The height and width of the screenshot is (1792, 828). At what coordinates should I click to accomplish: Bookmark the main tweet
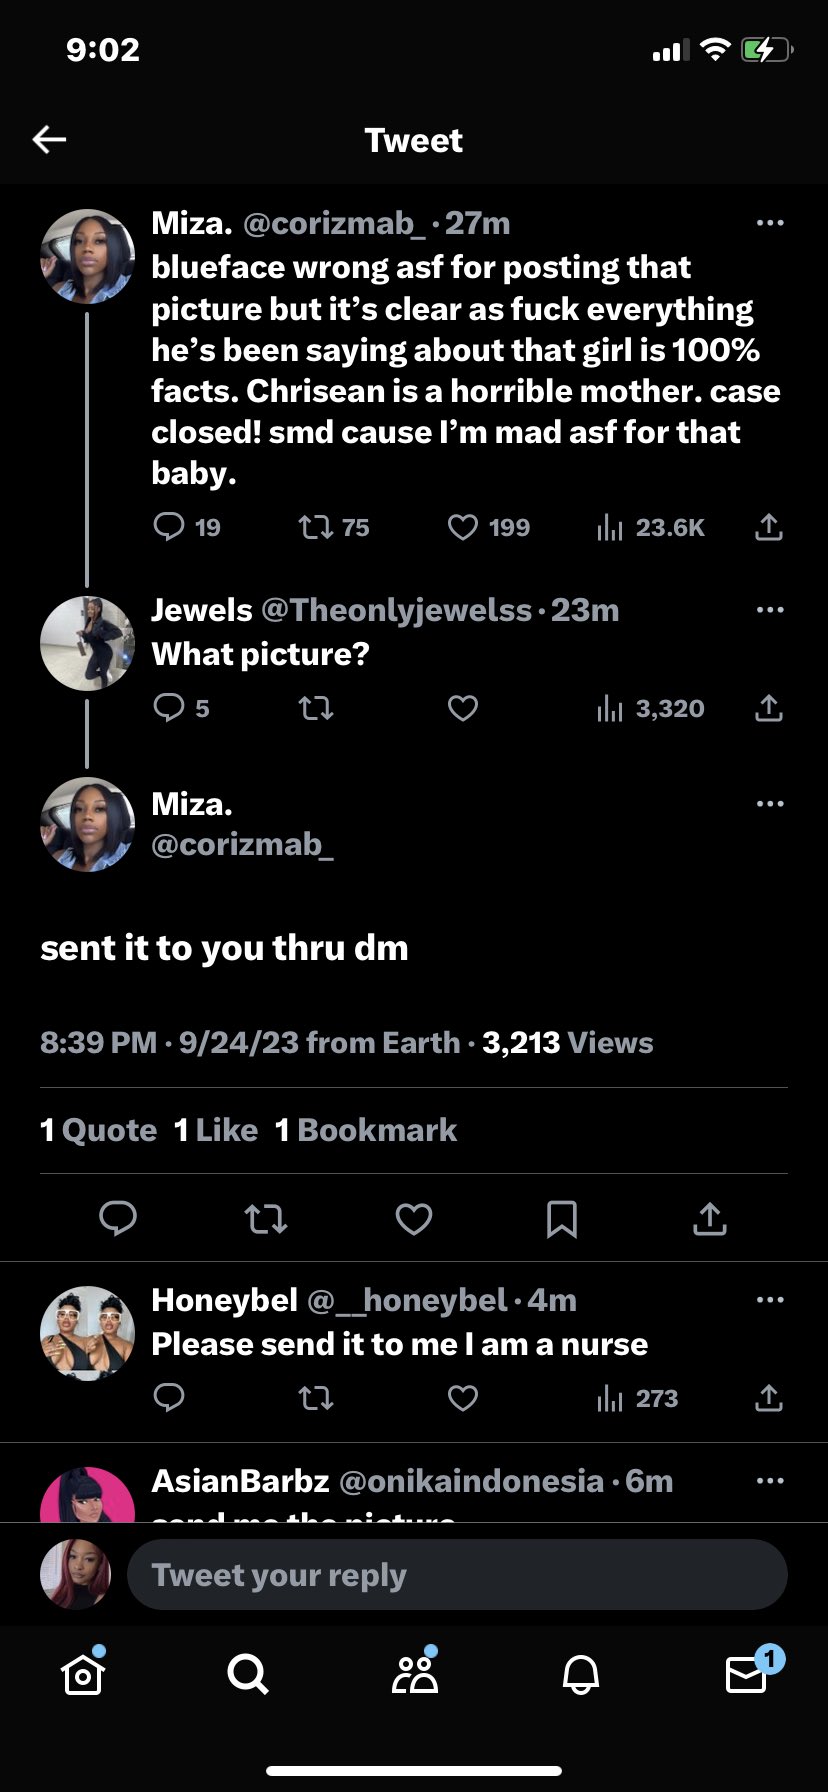click(x=561, y=1219)
